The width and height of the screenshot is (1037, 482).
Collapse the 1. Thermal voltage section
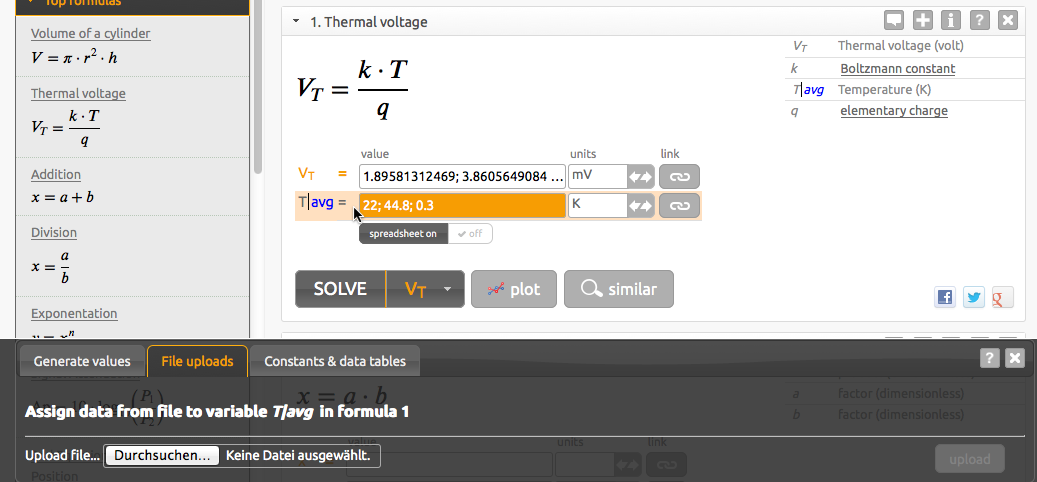pyautogui.click(x=296, y=22)
